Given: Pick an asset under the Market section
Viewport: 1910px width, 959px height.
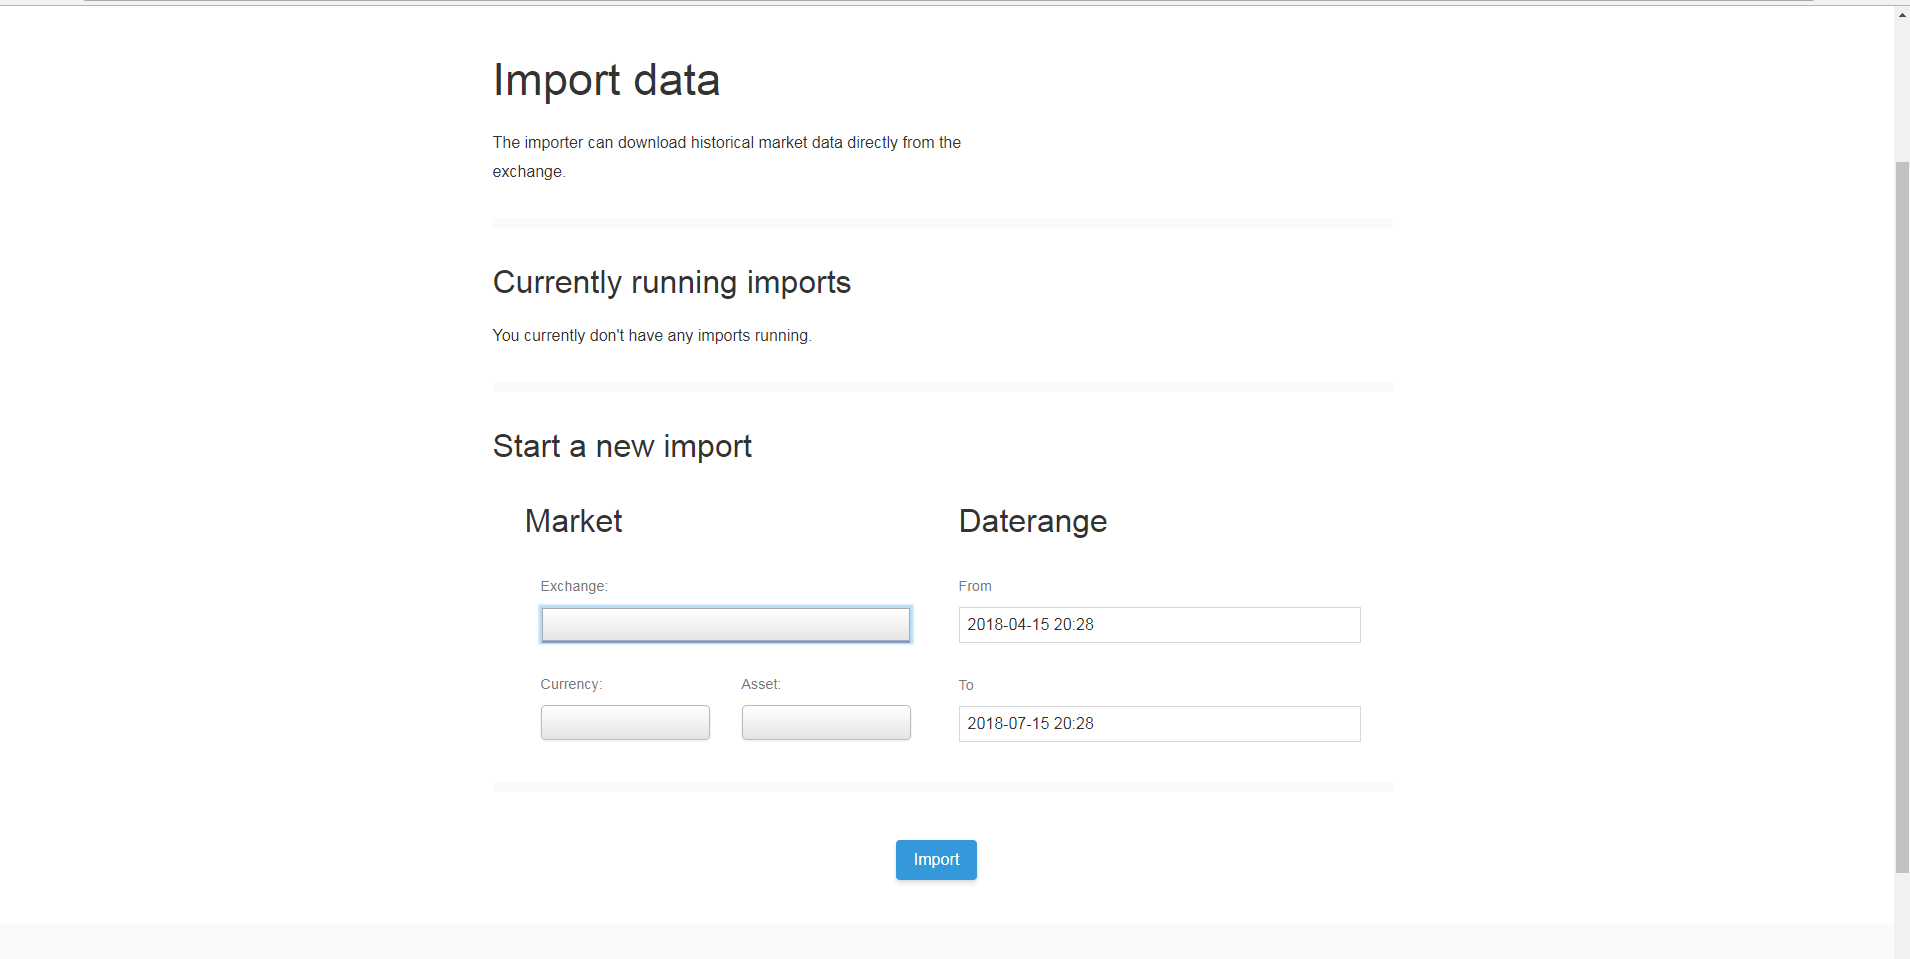Looking at the screenshot, I should click(825, 722).
